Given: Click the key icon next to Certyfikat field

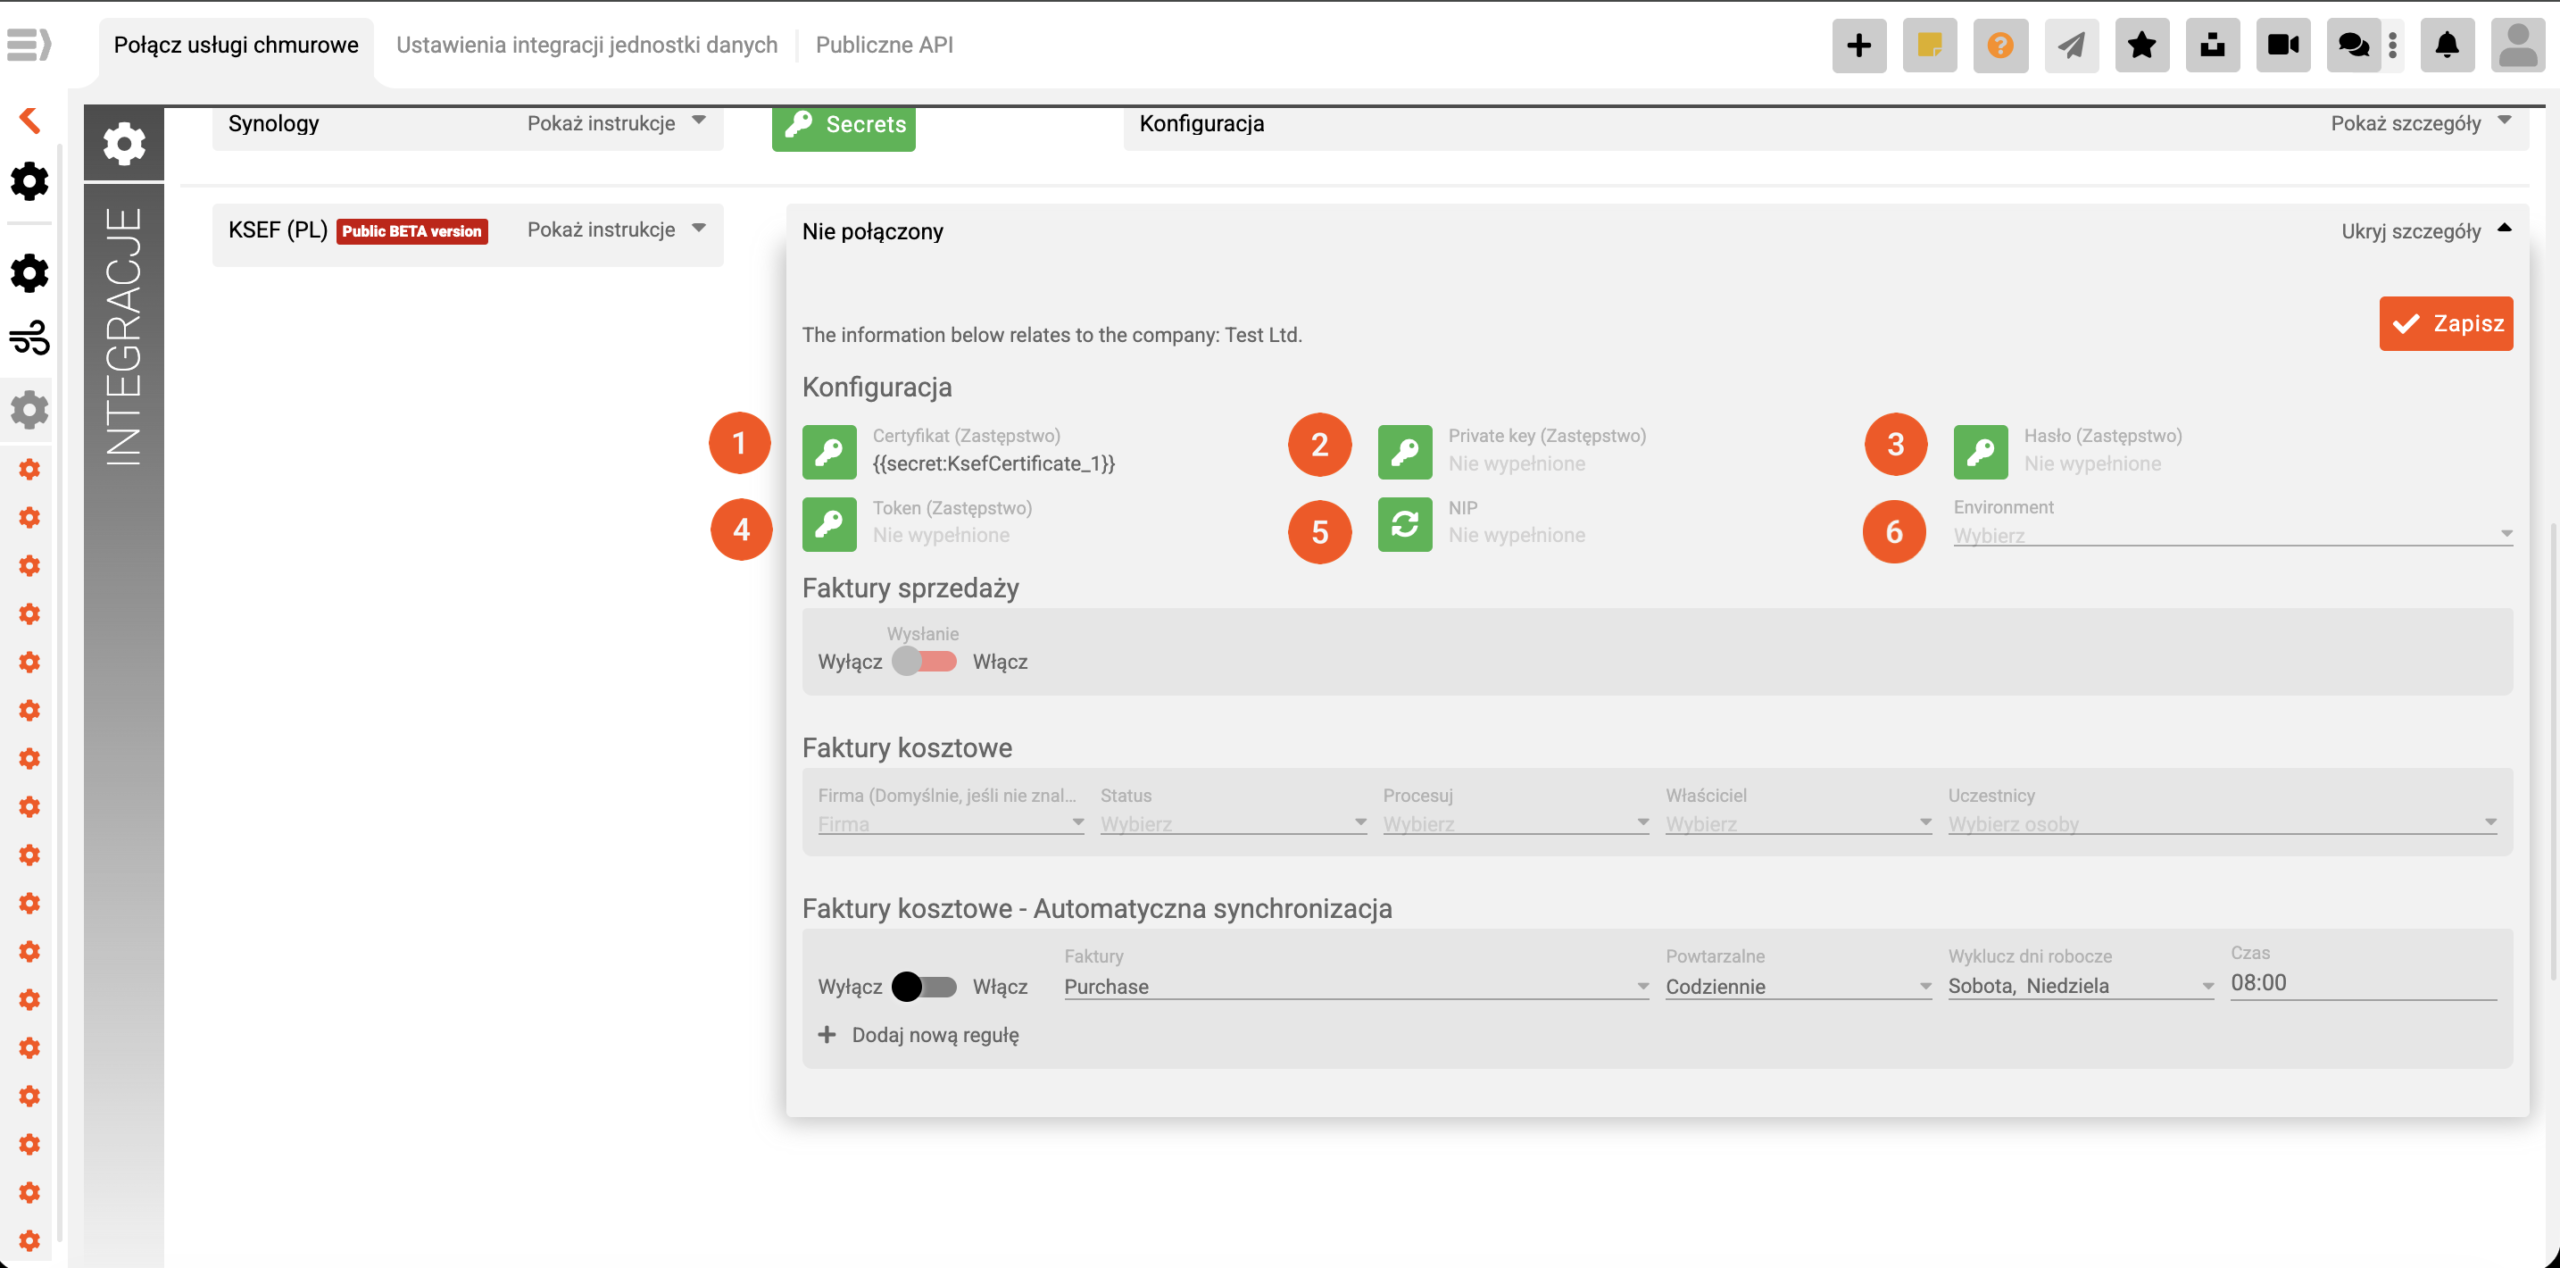Looking at the screenshot, I should click(x=829, y=452).
